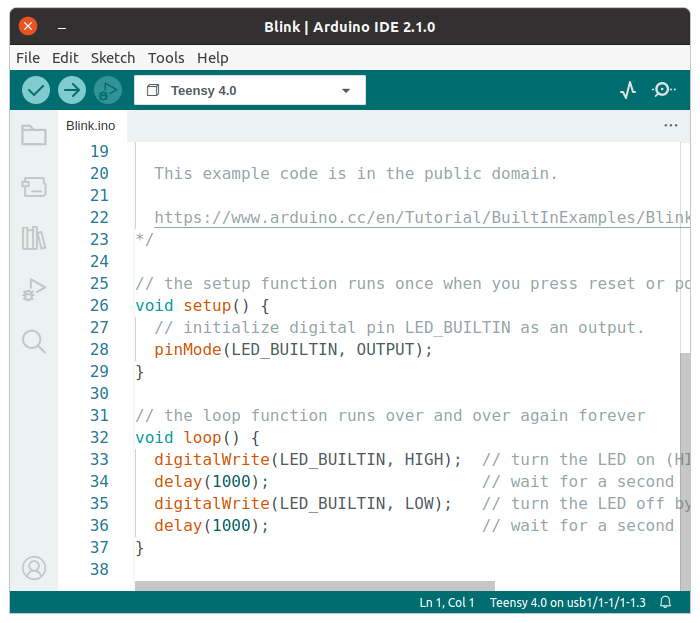
Task: Click the 'initialize digital pin' comment
Action: coord(400,328)
